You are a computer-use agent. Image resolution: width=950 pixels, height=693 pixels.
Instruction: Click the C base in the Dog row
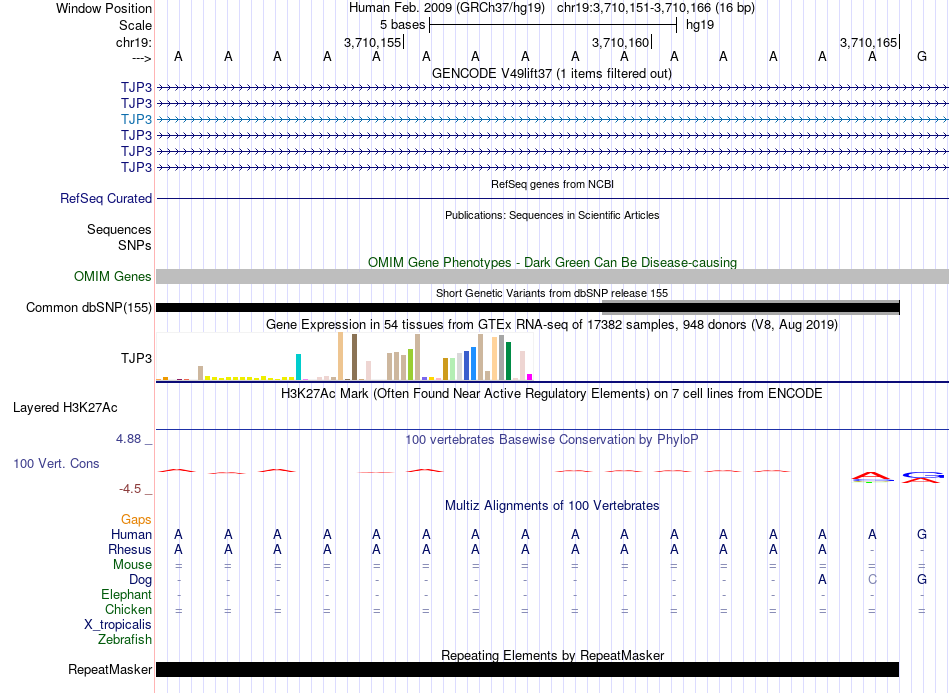[872, 580]
